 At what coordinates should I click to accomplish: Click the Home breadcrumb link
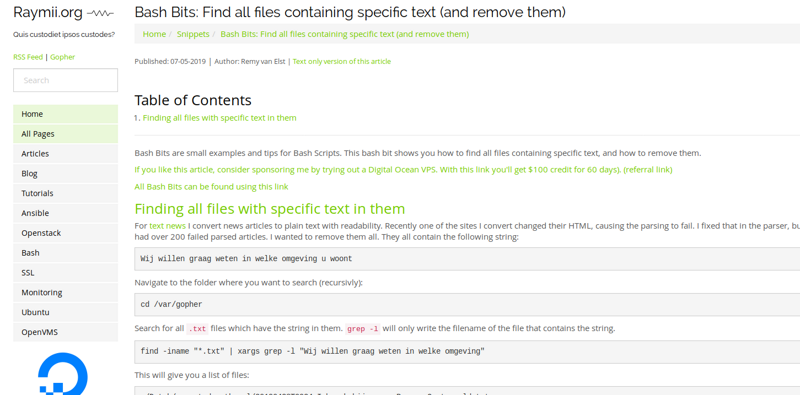click(154, 34)
